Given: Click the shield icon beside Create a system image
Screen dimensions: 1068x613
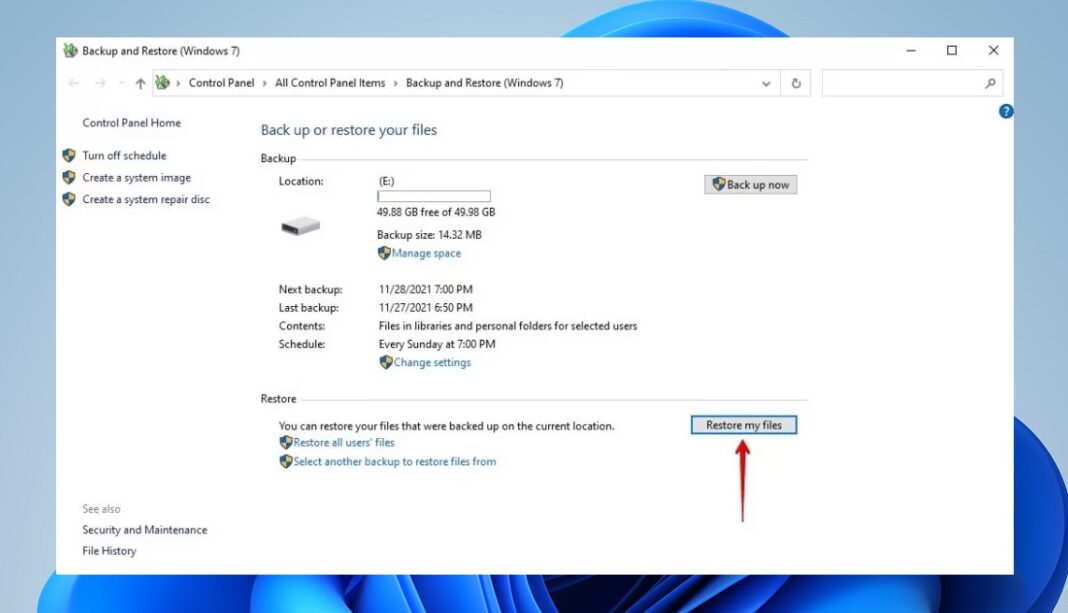Looking at the screenshot, I should pyautogui.click(x=68, y=177).
